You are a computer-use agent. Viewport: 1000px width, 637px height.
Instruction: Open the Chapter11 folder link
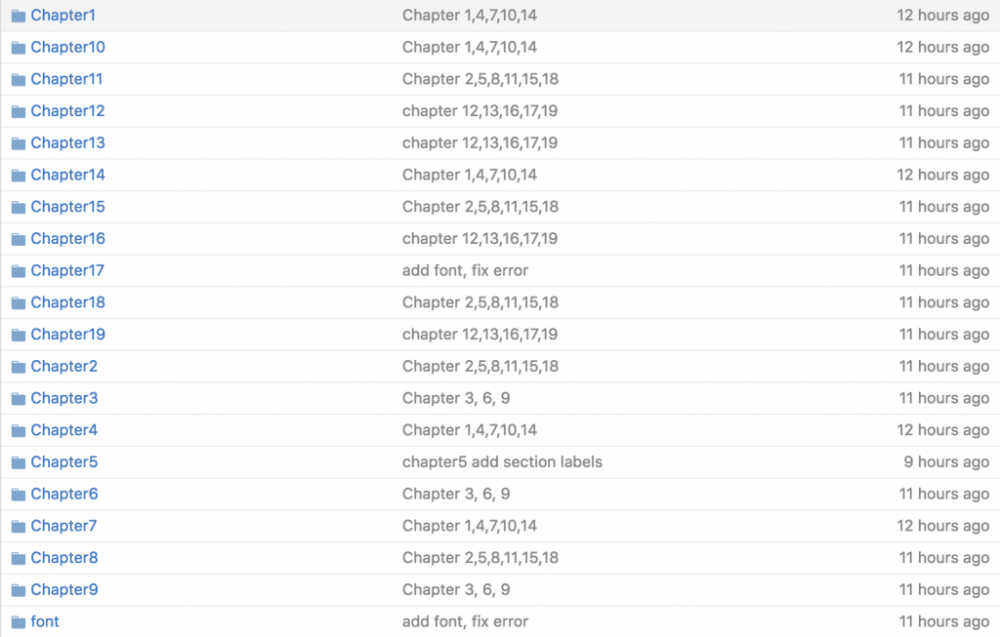click(x=66, y=79)
